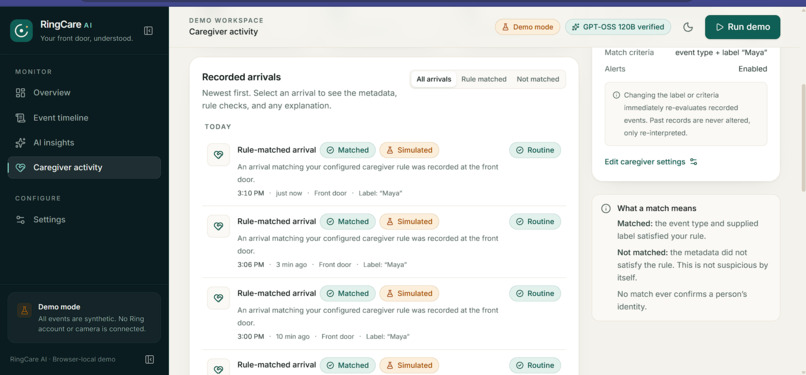806x375 pixels.
Task: Select Caregiver activity in sidebar
Action: (84, 167)
